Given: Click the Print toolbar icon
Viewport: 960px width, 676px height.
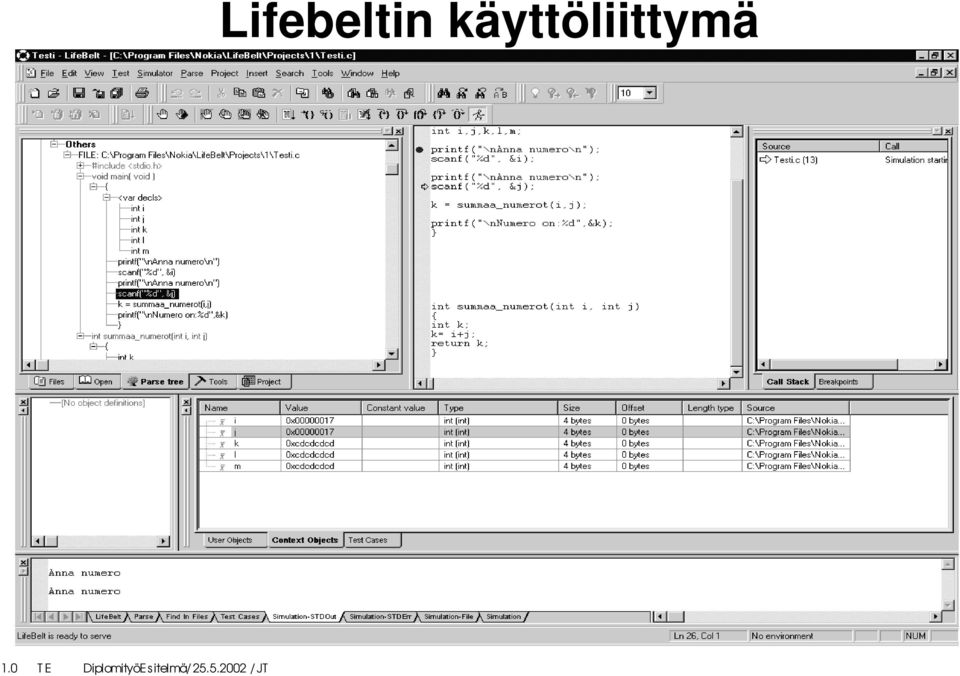Looking at the screenshot, I should (x=141, y=93).
